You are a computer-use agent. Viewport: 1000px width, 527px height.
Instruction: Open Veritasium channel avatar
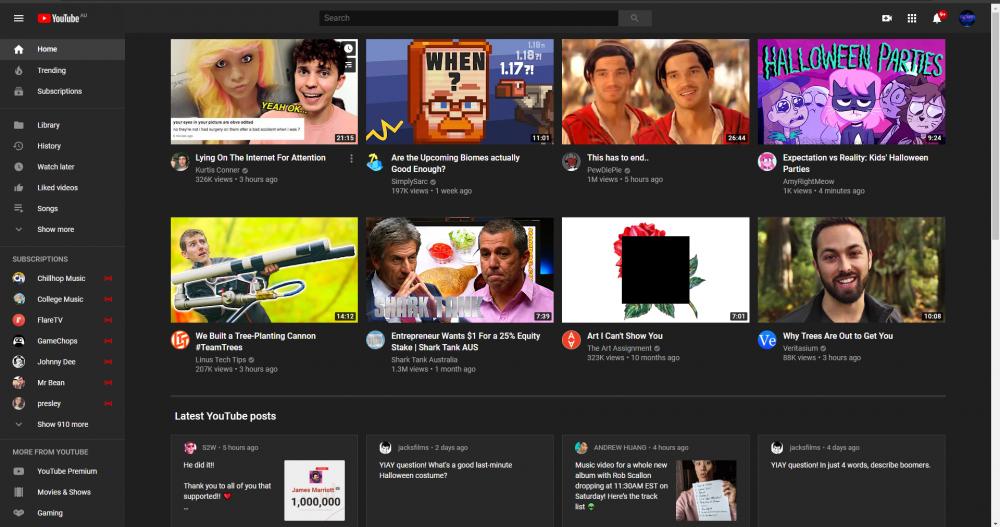pyautogui.click(x=767, y=340)
